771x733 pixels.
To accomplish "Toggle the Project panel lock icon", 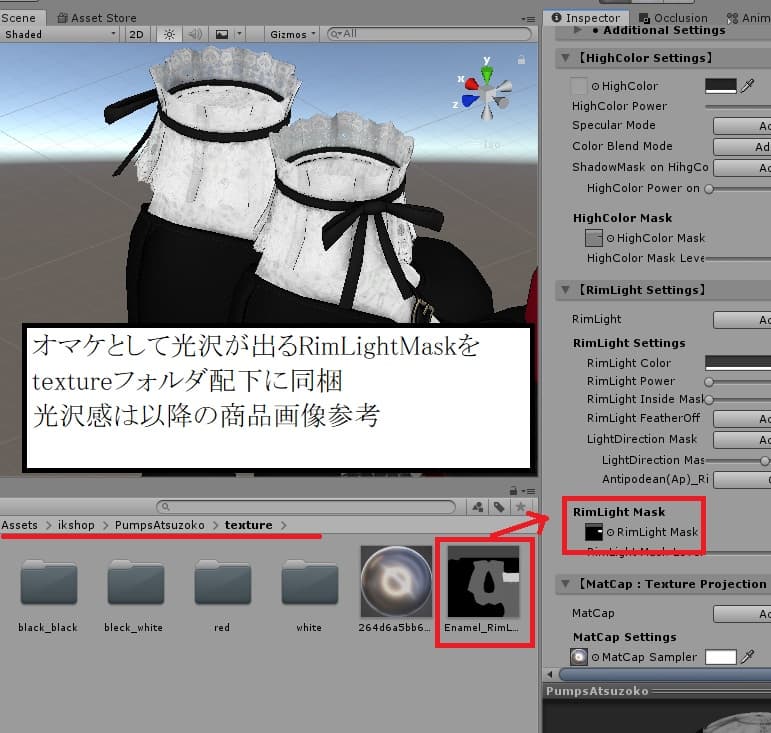I will (513, 491).
